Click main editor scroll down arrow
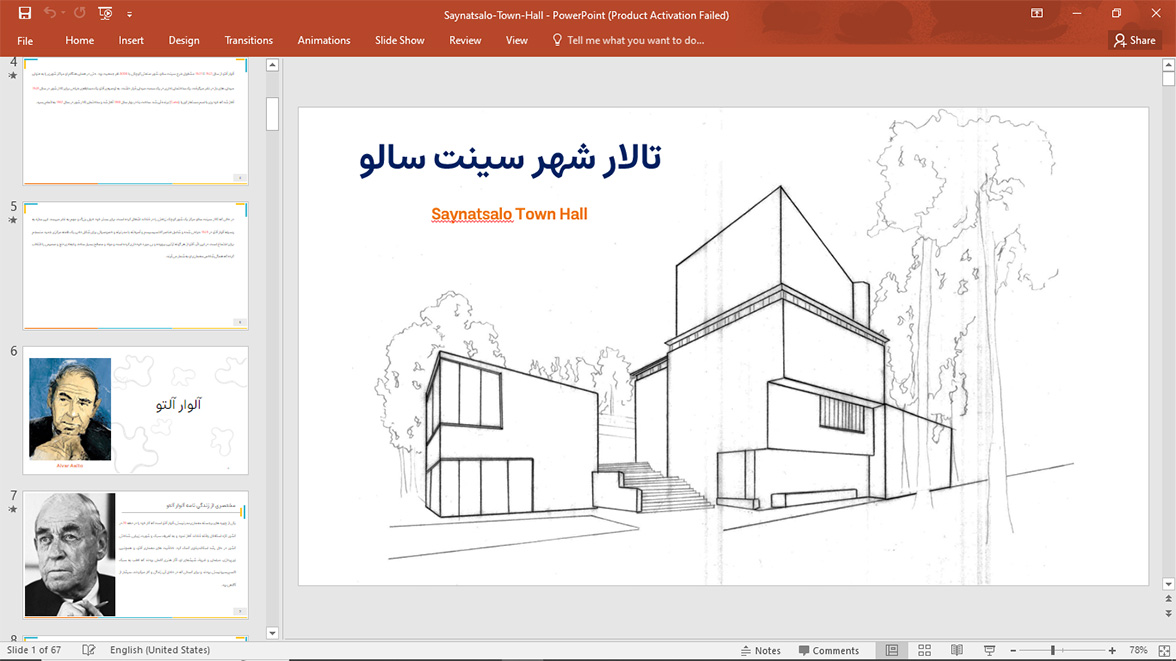The width and height of the screenshot is (1176, 661). click(x=1168, y=584)
